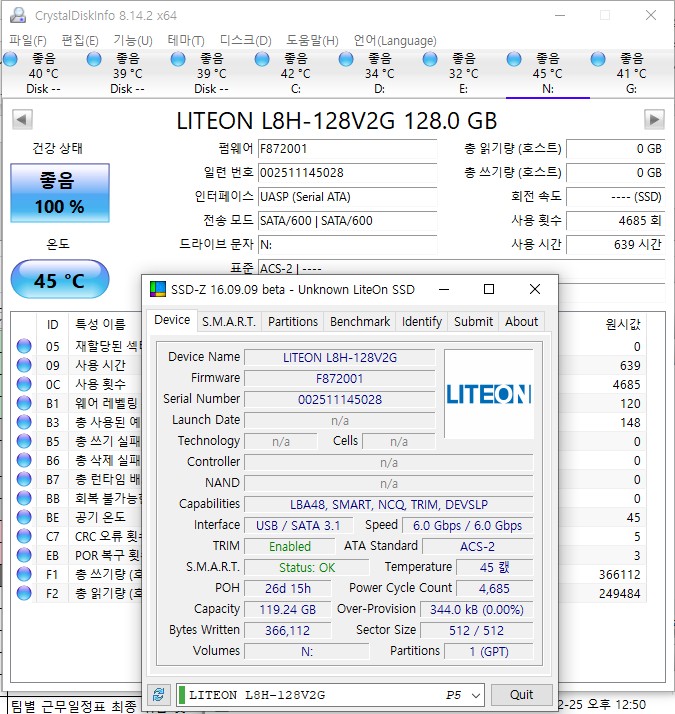675x714 pixels.
Task: Click the SSD-Z title bar app icon
Action: [x=158, y=290]
